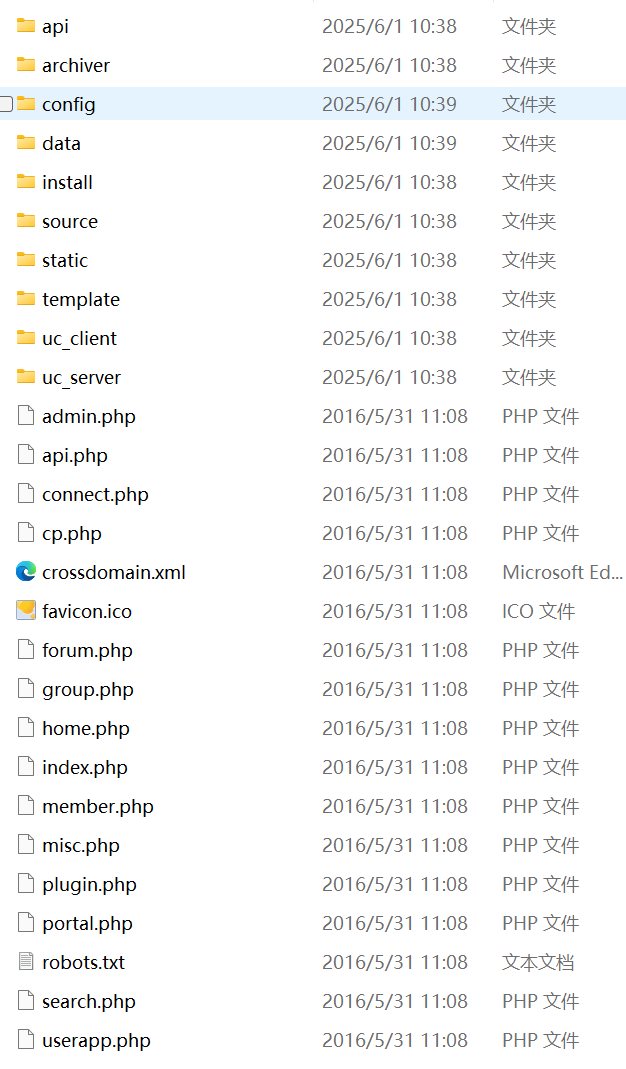
Task: Click the favicon.ico image icon
Action: (x=26, y=611)
